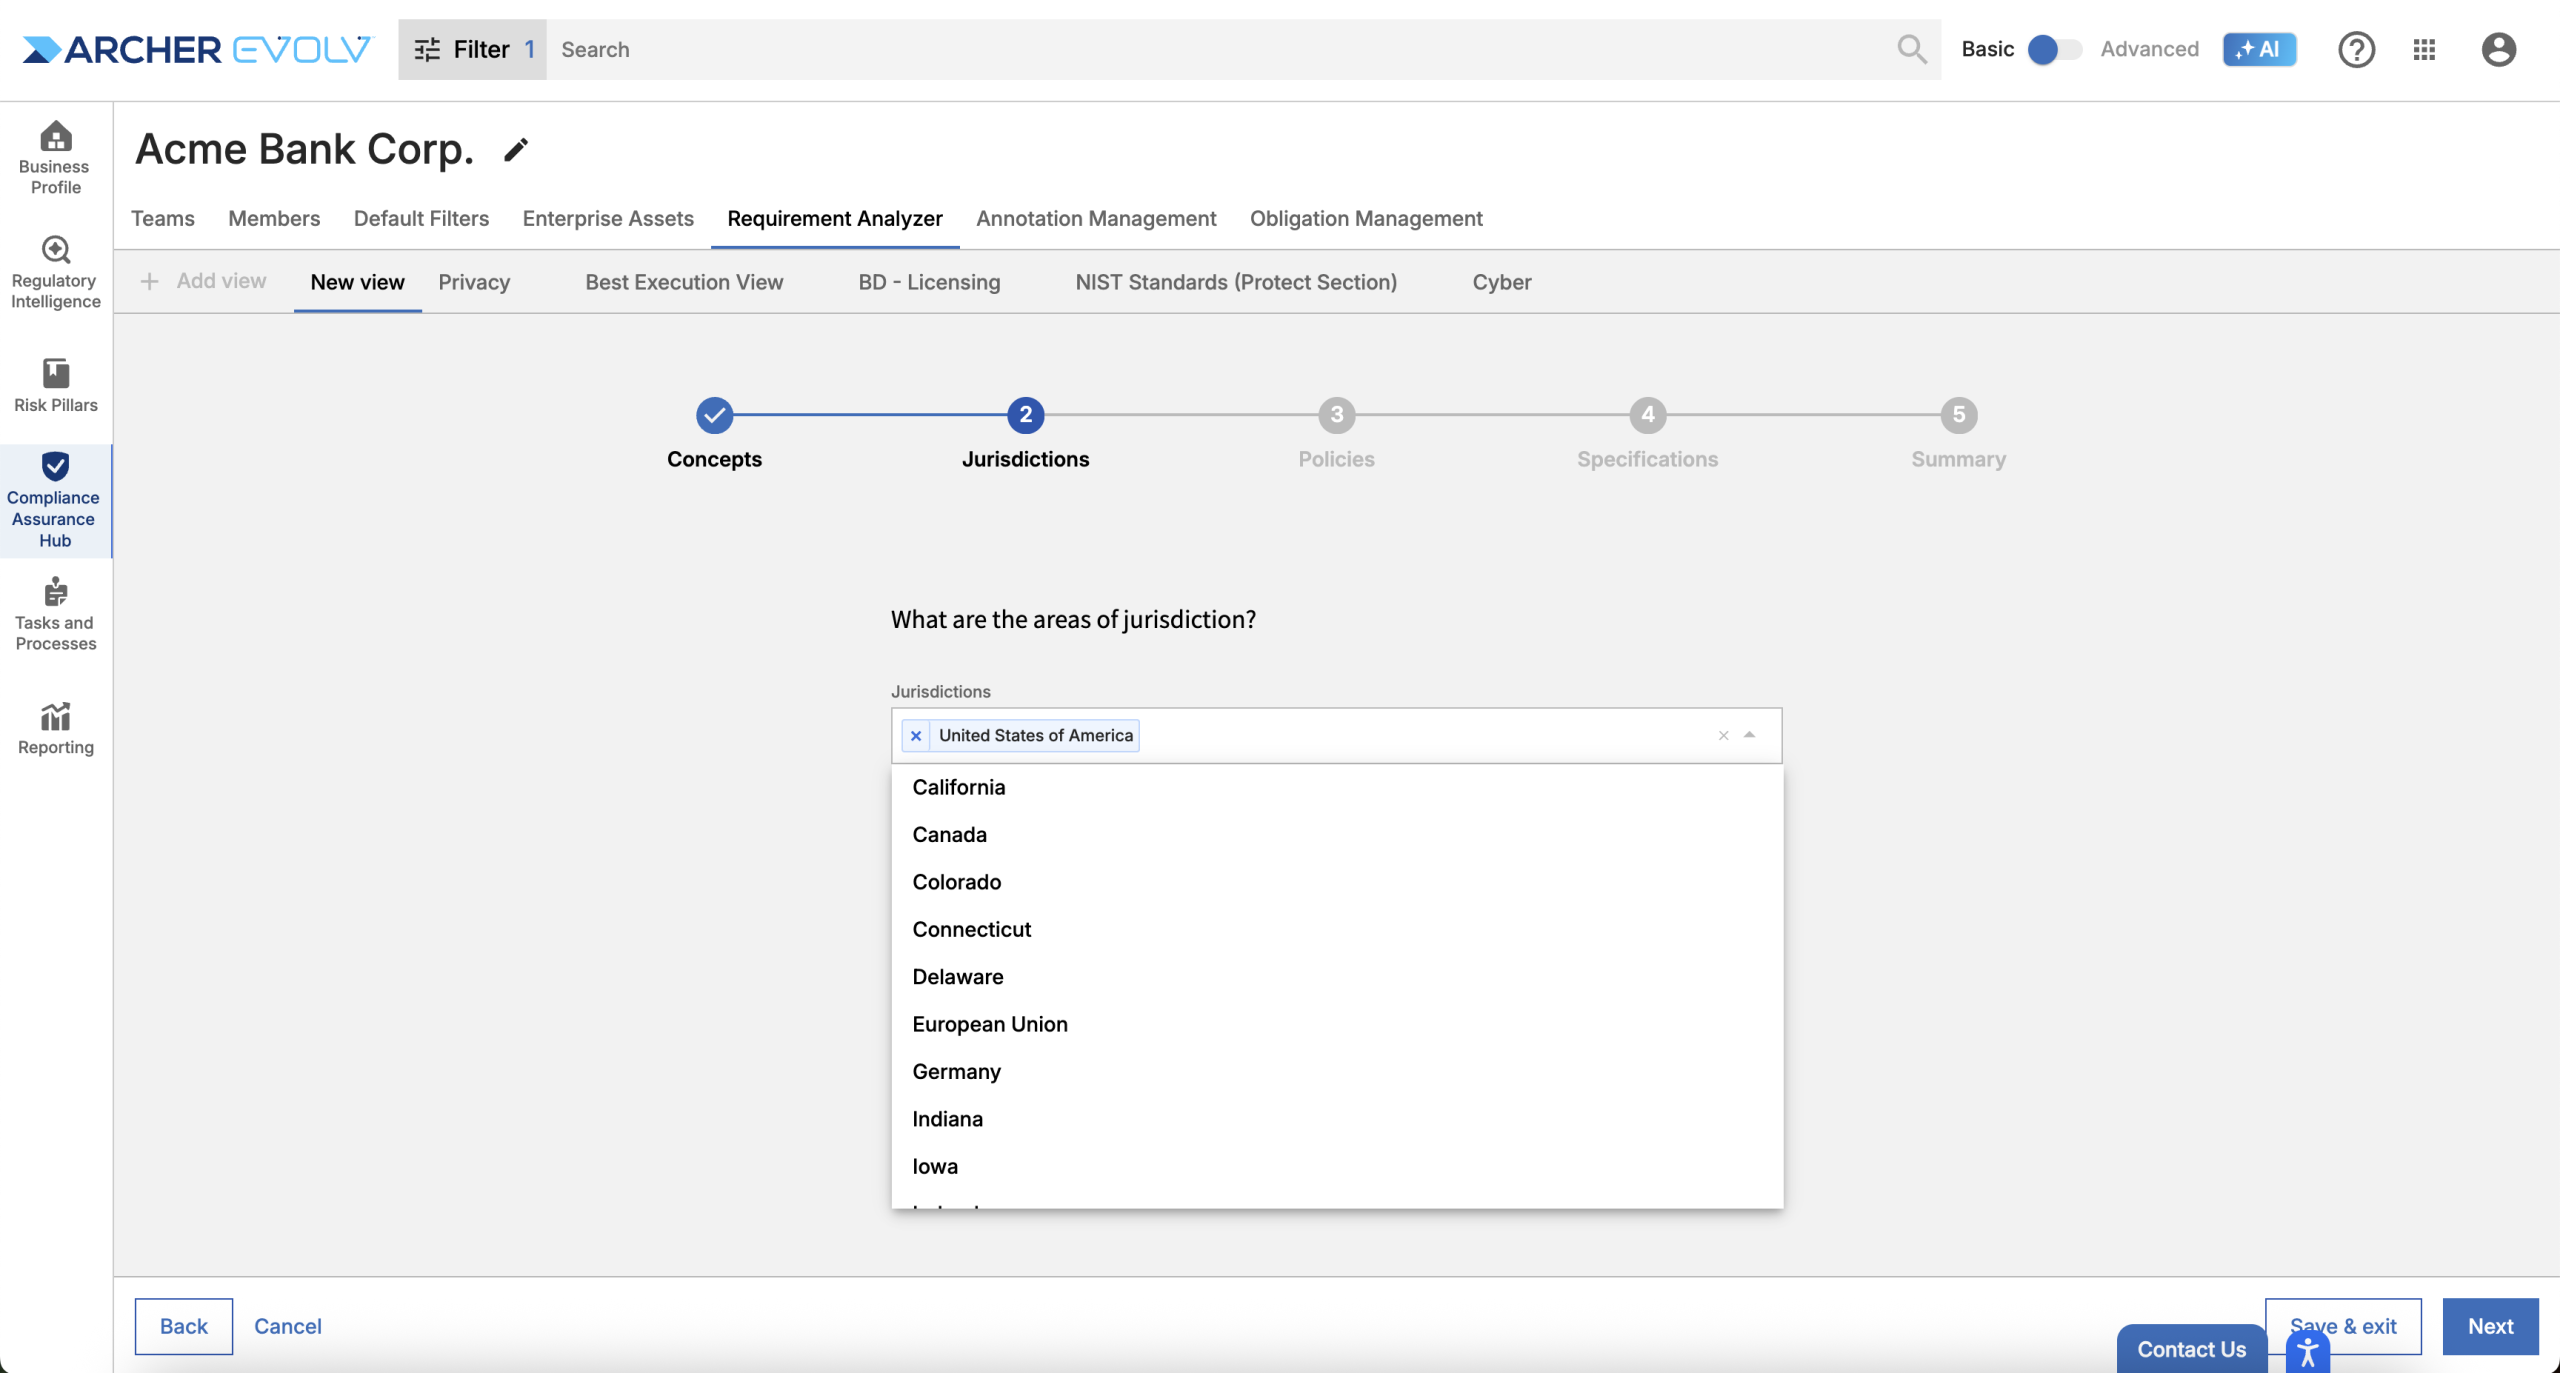Image resolution: width=2560 pixels, height=1373 pixels.
Task: Open Tasks and Processes sidebar item
Action: 55,613
